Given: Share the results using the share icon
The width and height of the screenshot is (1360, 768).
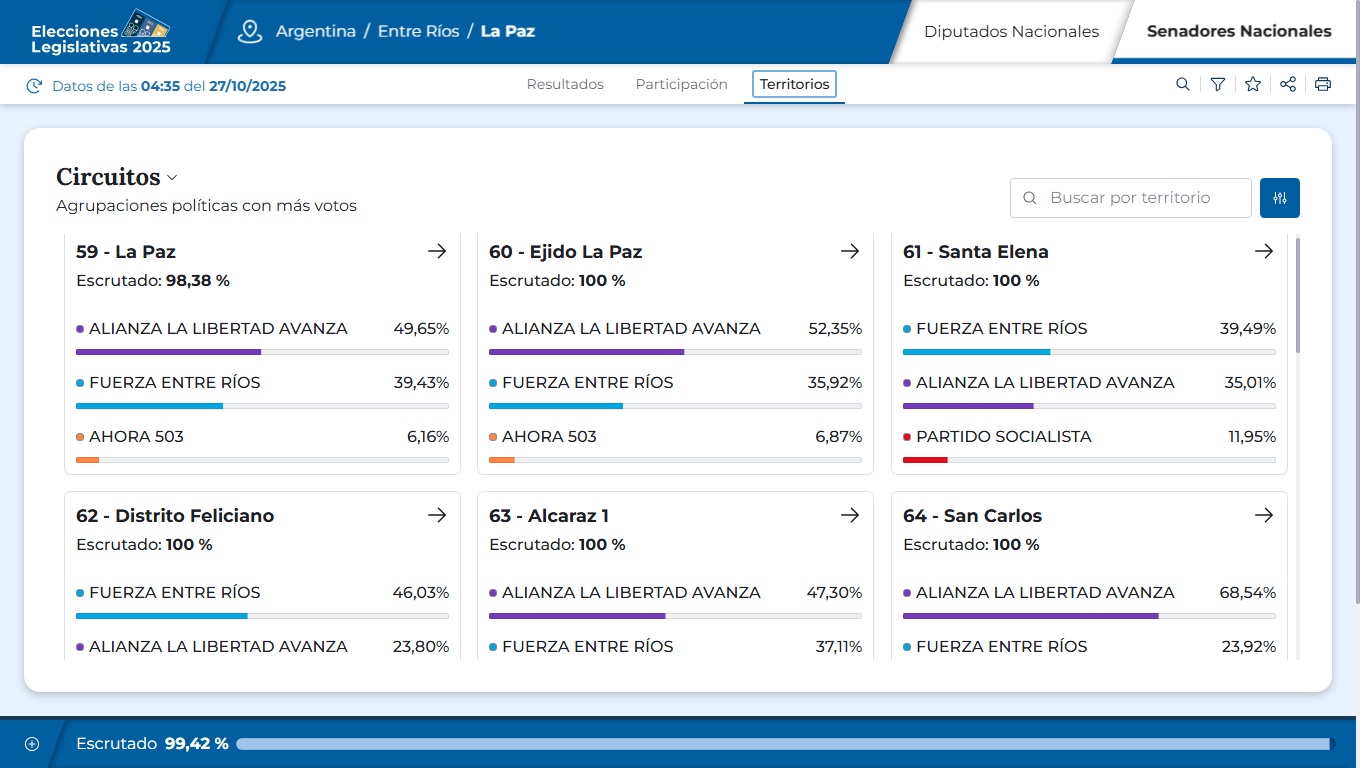Looking at the screenshot, I should coord(1287,84).
